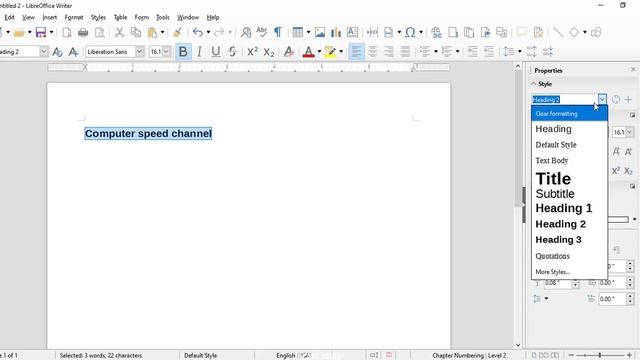This screenshot has width=640, height=360.
Task: Open the Font Name dropdown arrow
Action: pos(140,52)
